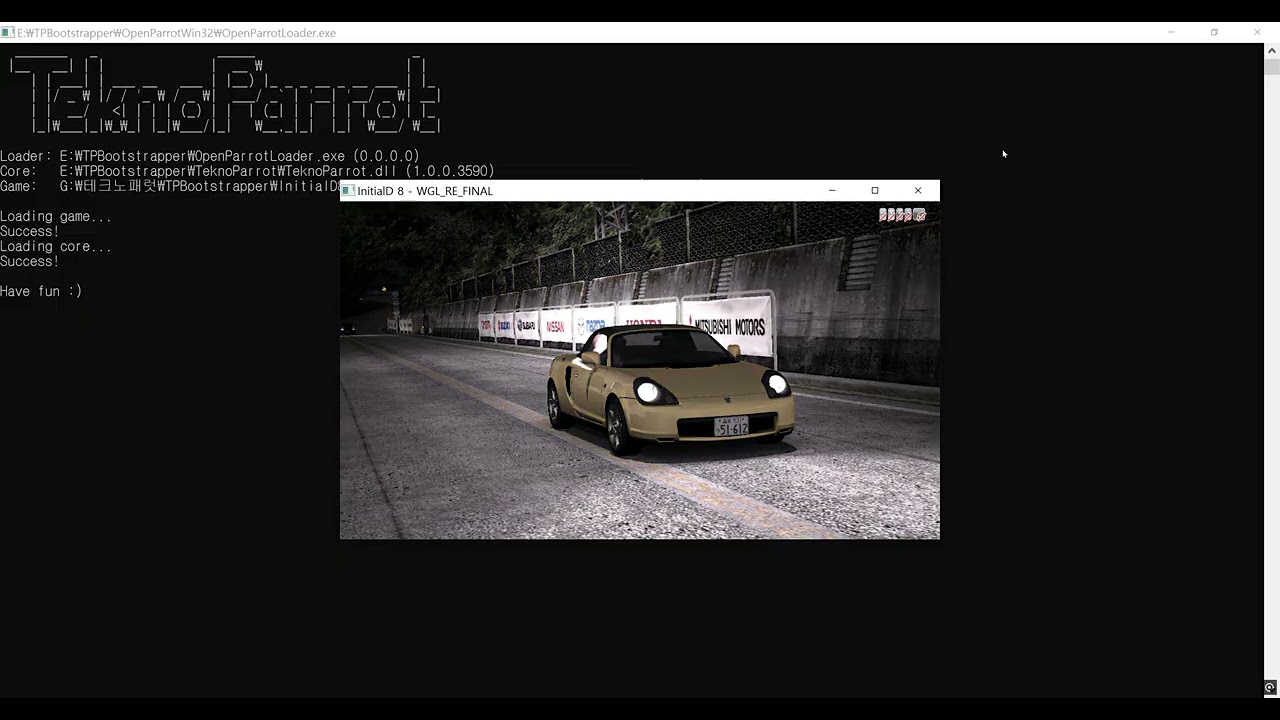Click 'Success!' right after 'Loading game...'

[30, 231]
